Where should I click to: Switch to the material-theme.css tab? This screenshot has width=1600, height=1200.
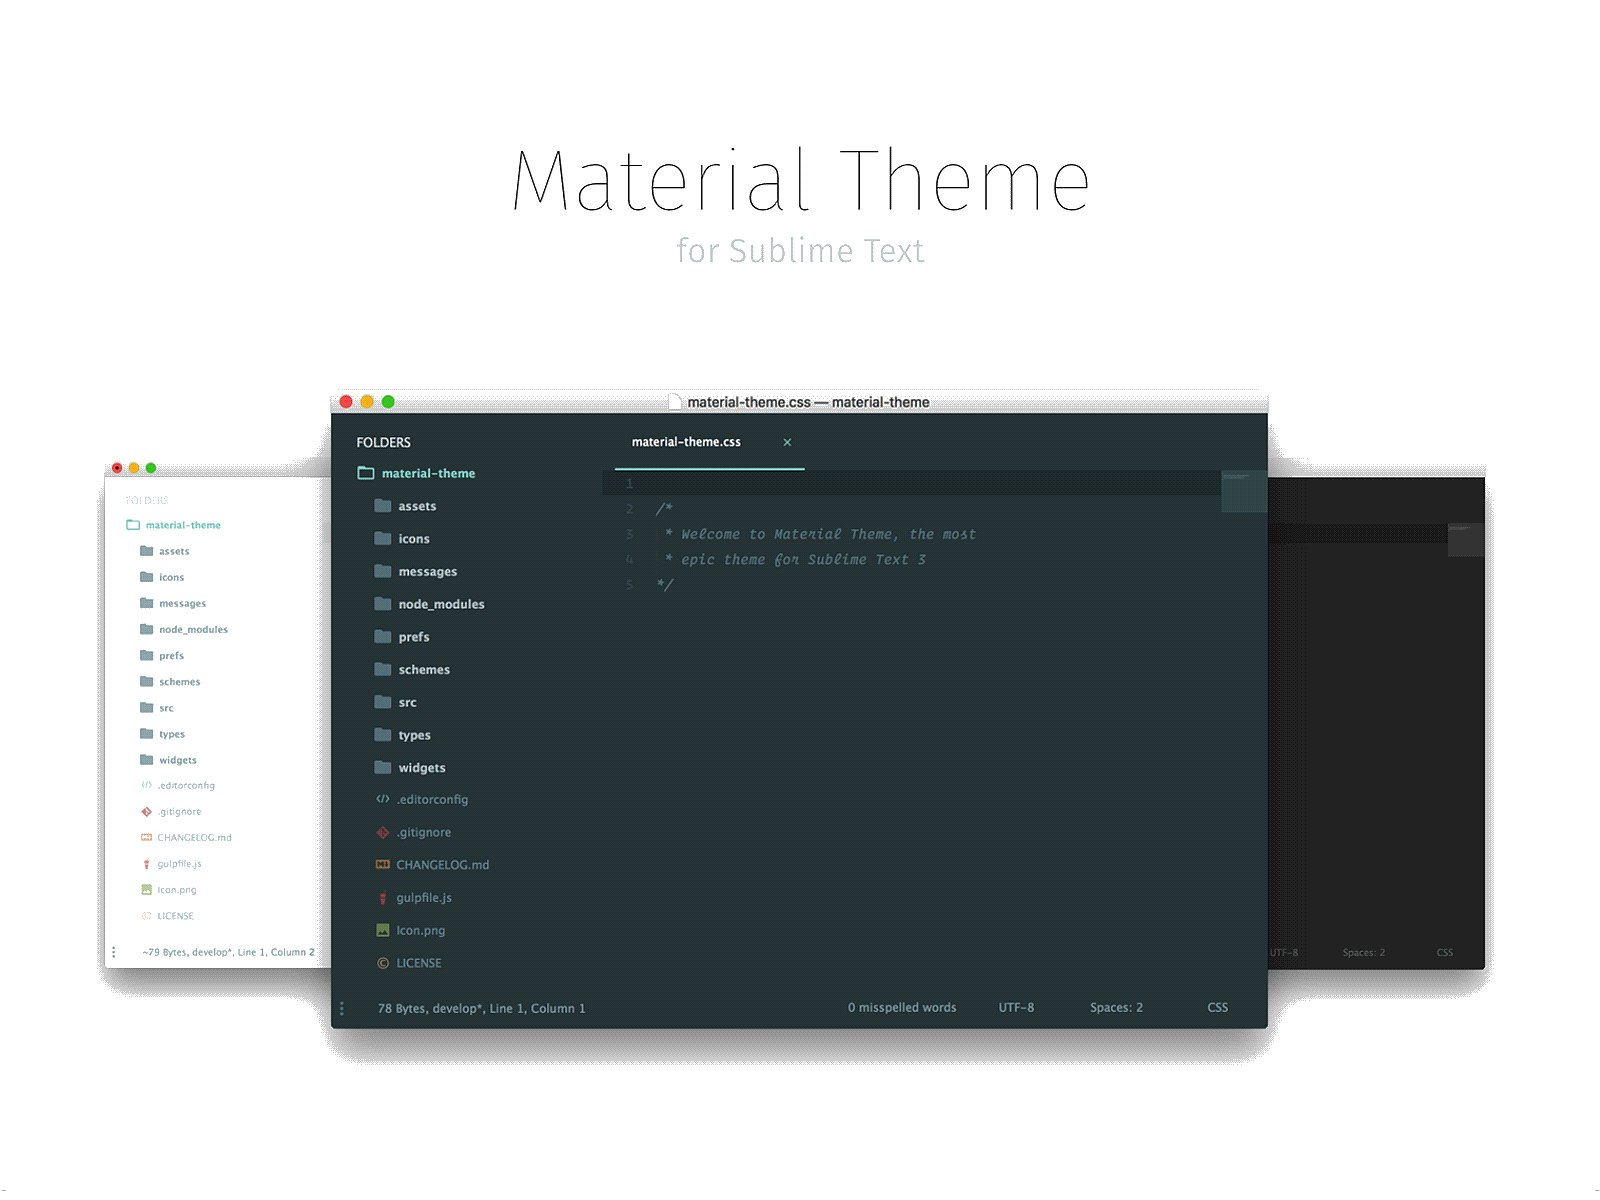[x=686, y=442]
